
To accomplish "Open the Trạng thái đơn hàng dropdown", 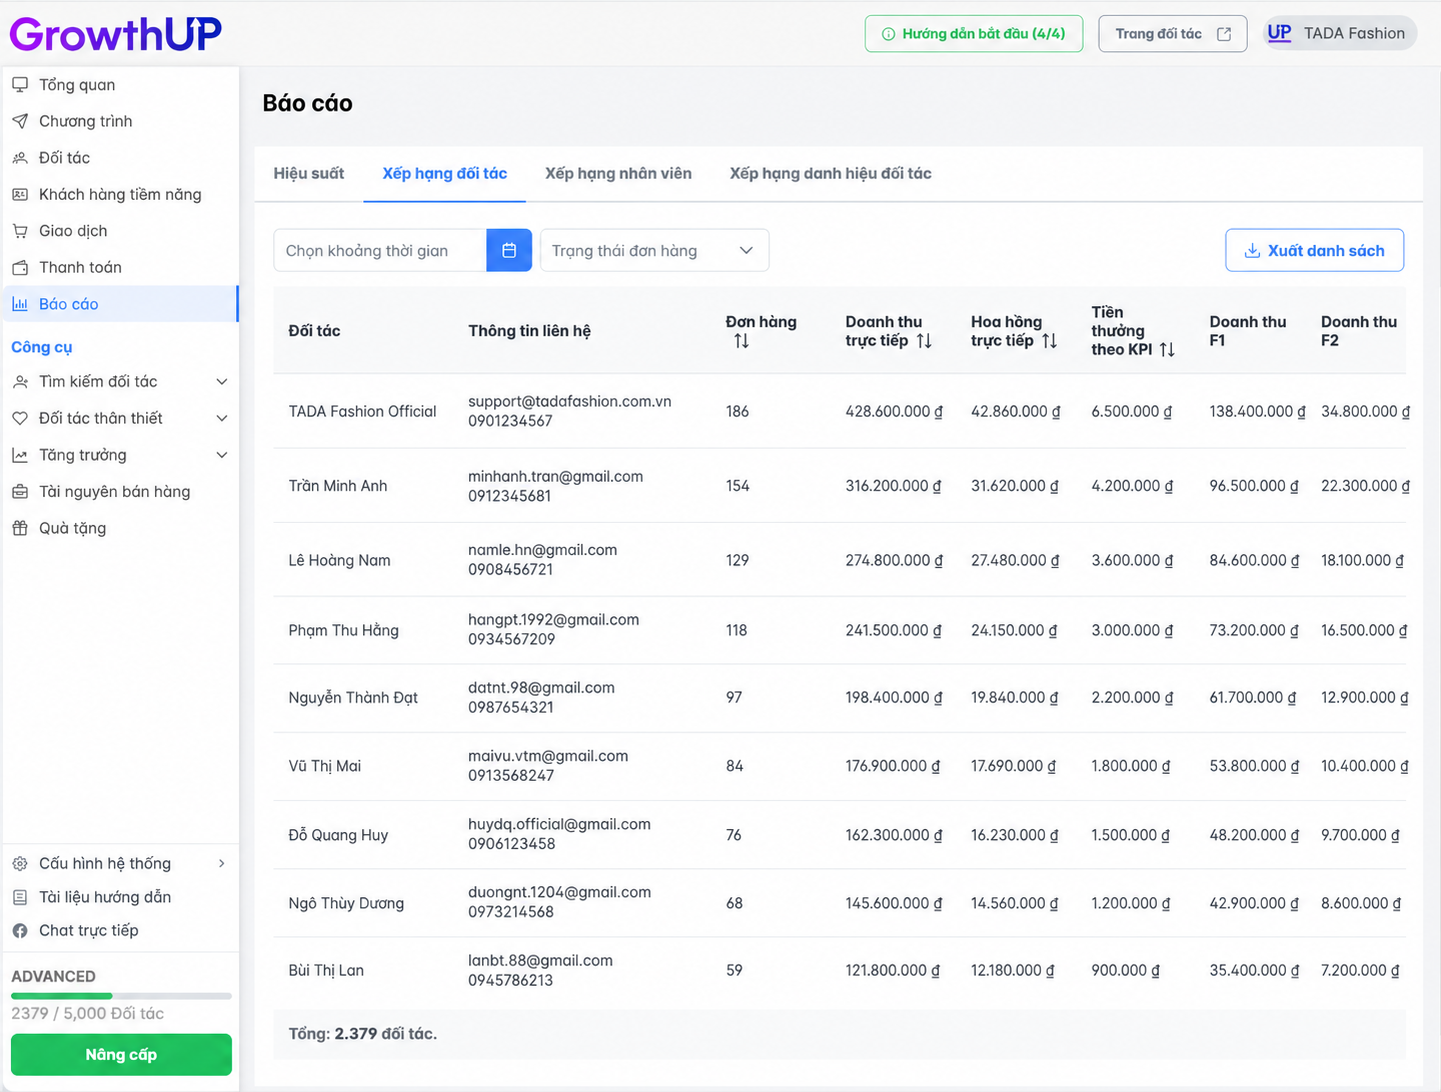I will [654, 250].
